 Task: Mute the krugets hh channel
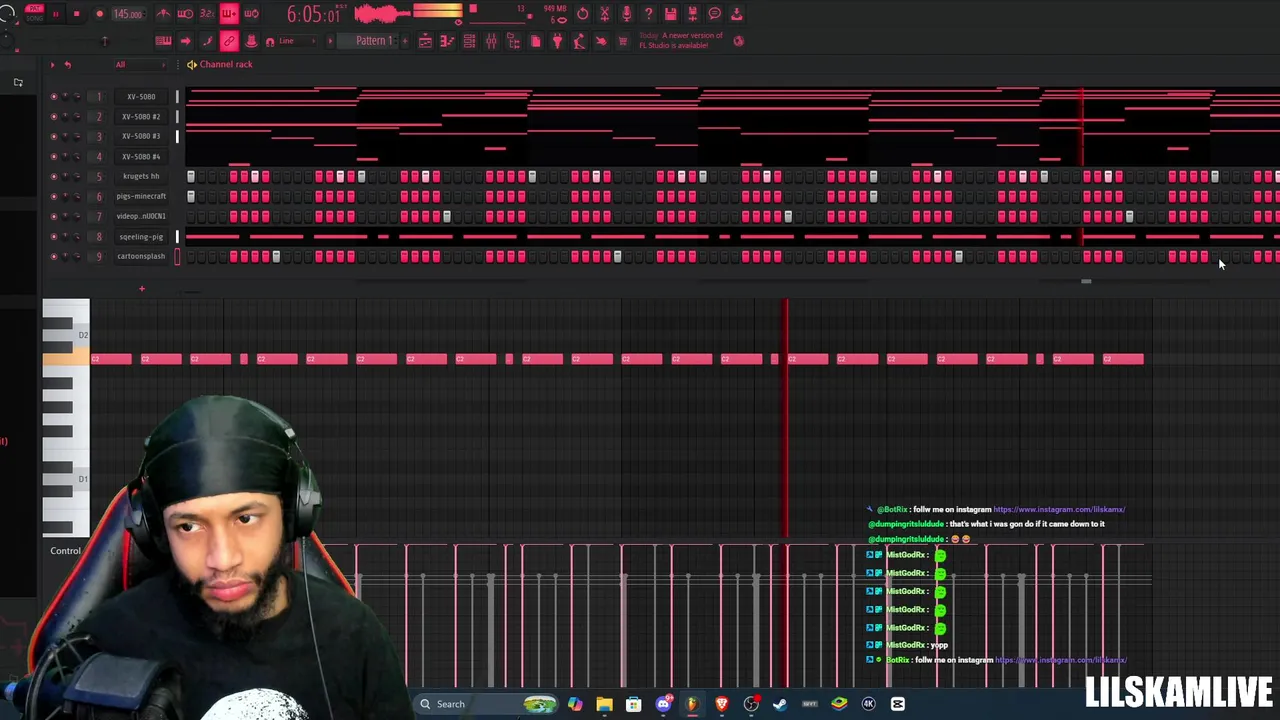54,176
